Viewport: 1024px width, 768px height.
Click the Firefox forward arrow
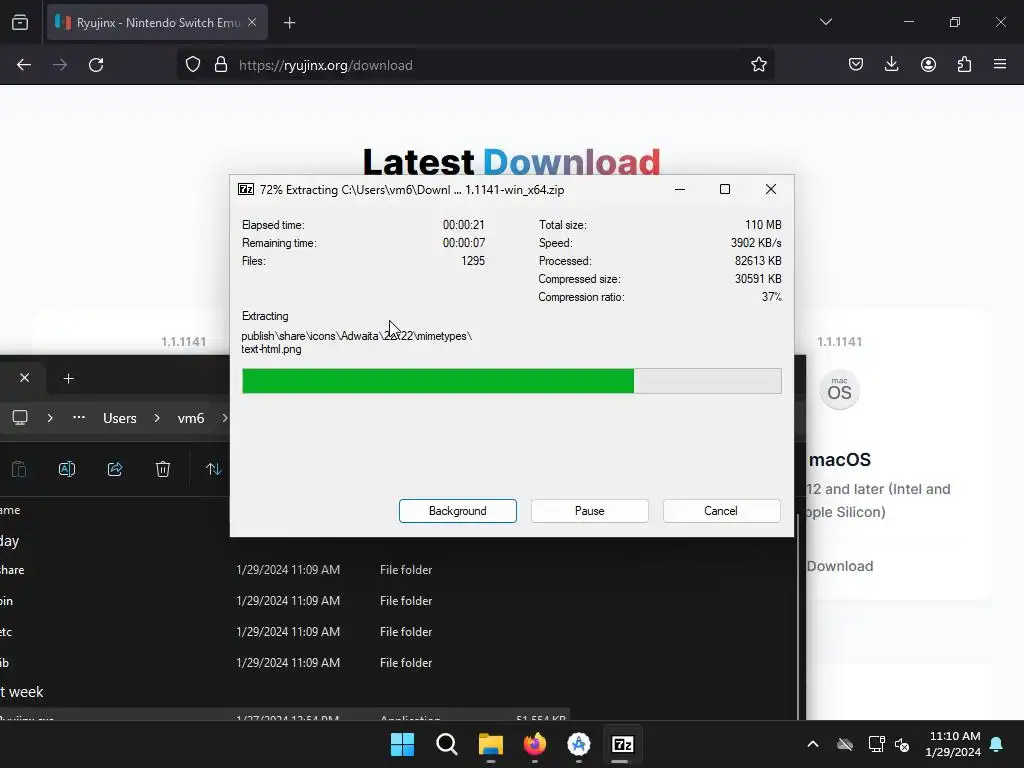click(x=60, y=65)
